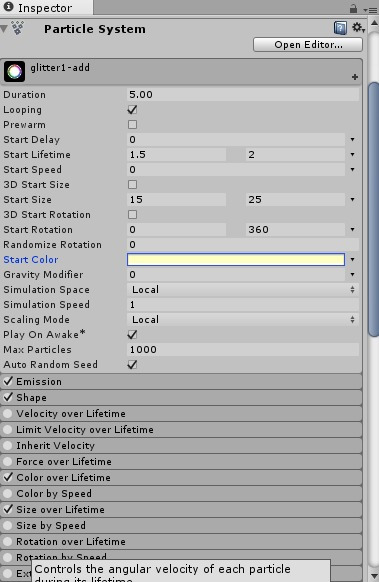
Task: Uncheck the Looping checkbox
Action: click(x=132, y=109)
